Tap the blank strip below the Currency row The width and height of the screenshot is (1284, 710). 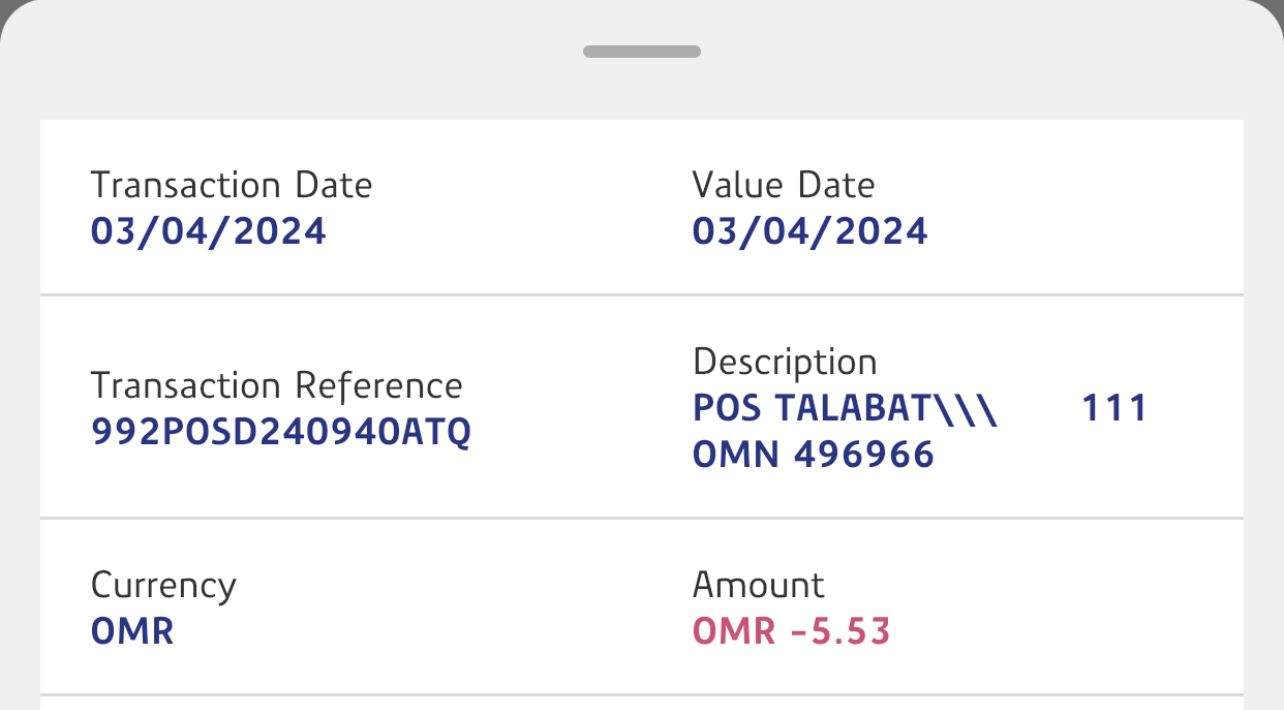click(x=642, y=703)
